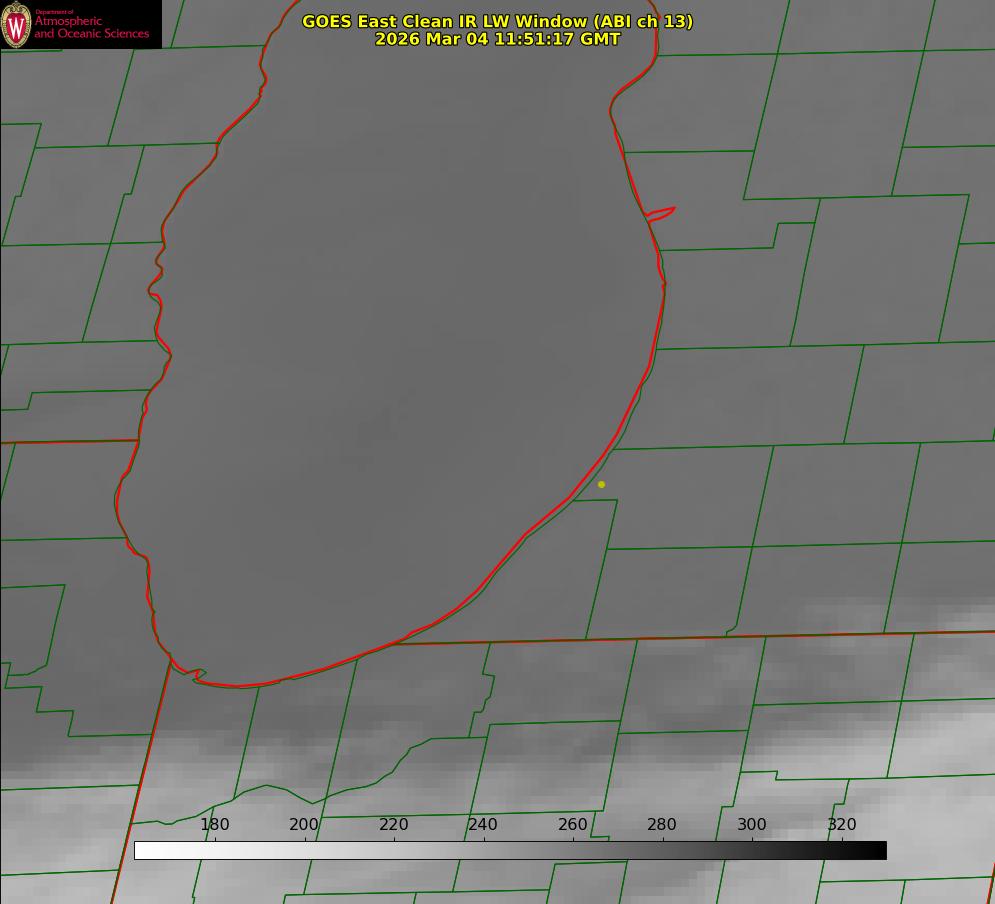Screen dimensions: 995x904
Task: Select the 220 temperature scale label
Action: [x=394, y=824]
